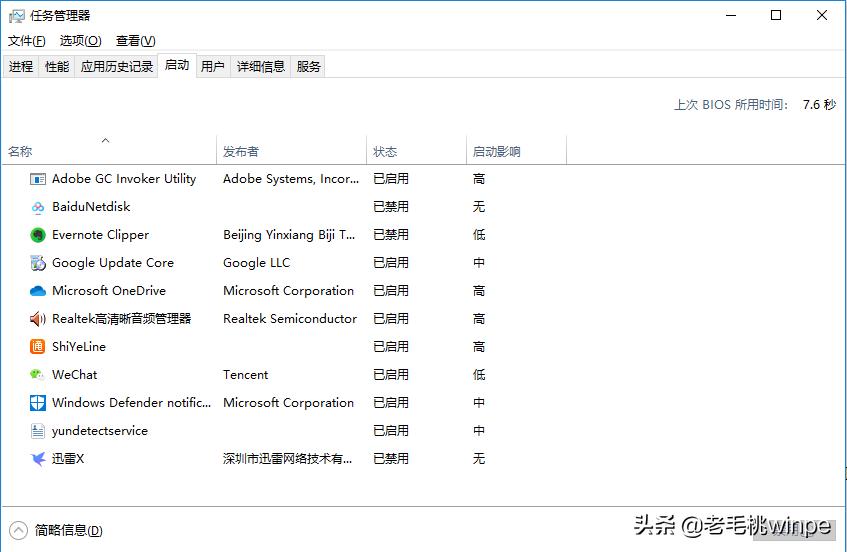Open the 文件(F) menu
The height and width of the screenshot is (552, 847).
tap(26, 41)
